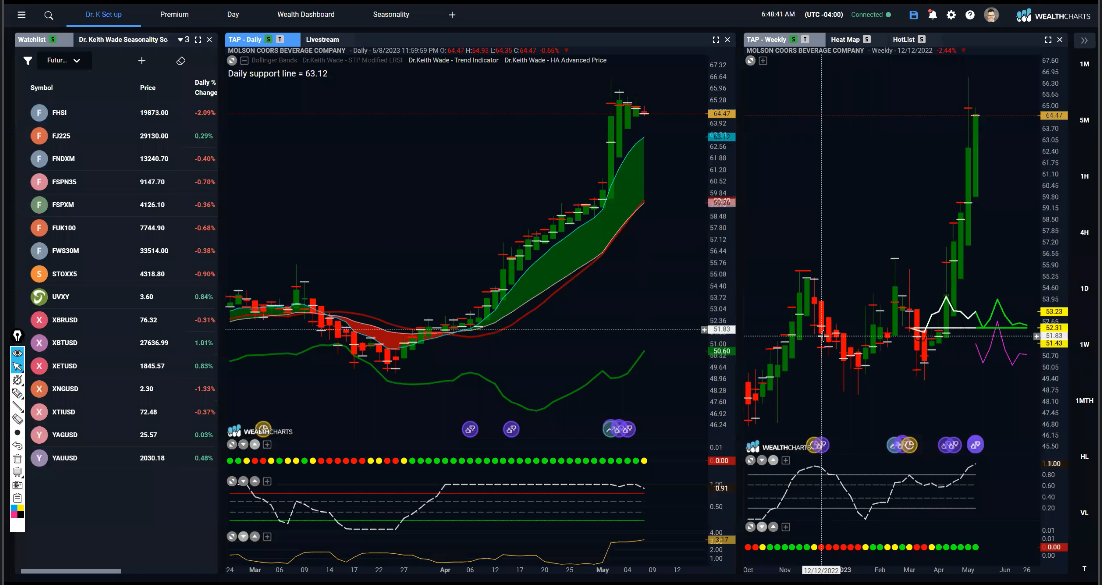Click the search magnifier icon in the top bar
1102x585 pixels.
[48, 15]
